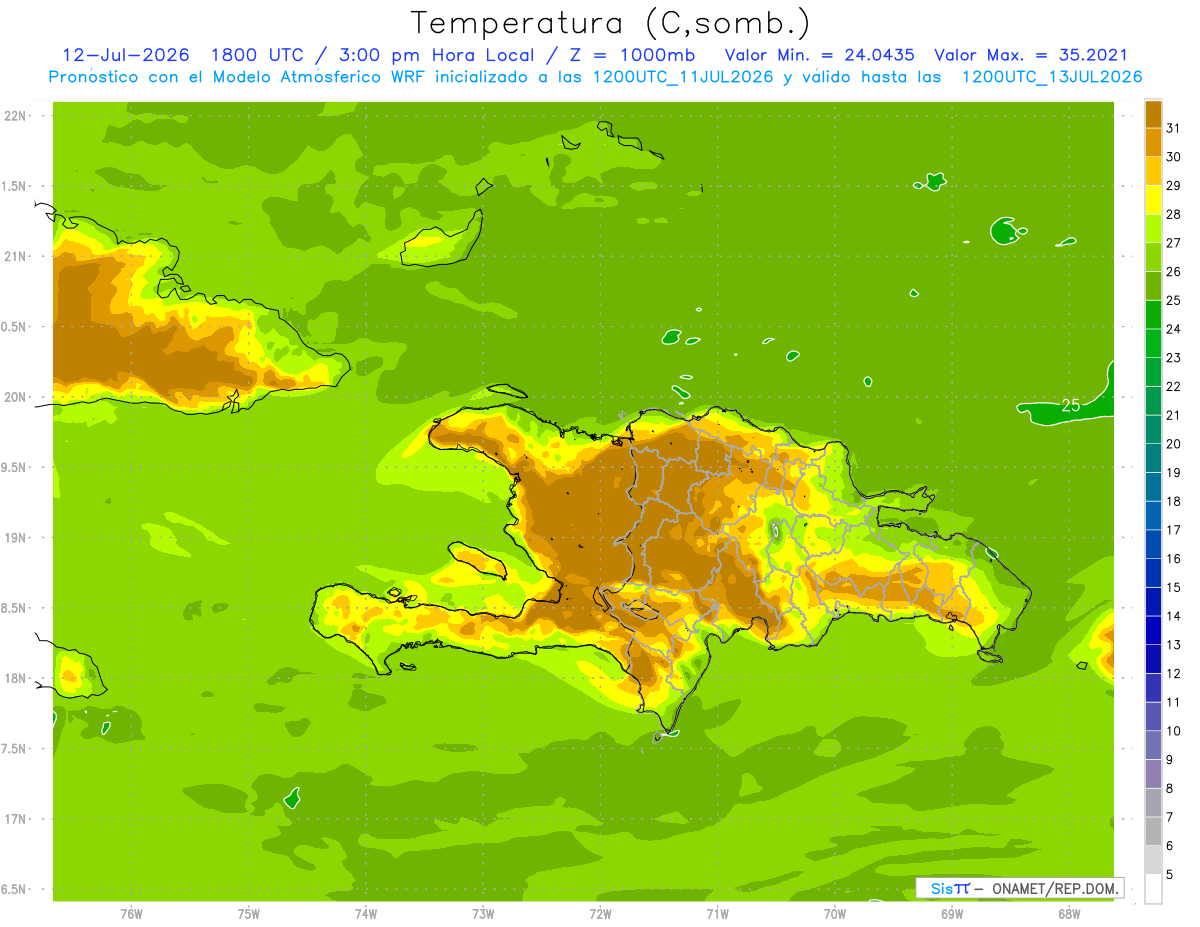This screenshot has width=1200, height=927.
Task: Click the '73W' longitude label
Action: [483, 913]
